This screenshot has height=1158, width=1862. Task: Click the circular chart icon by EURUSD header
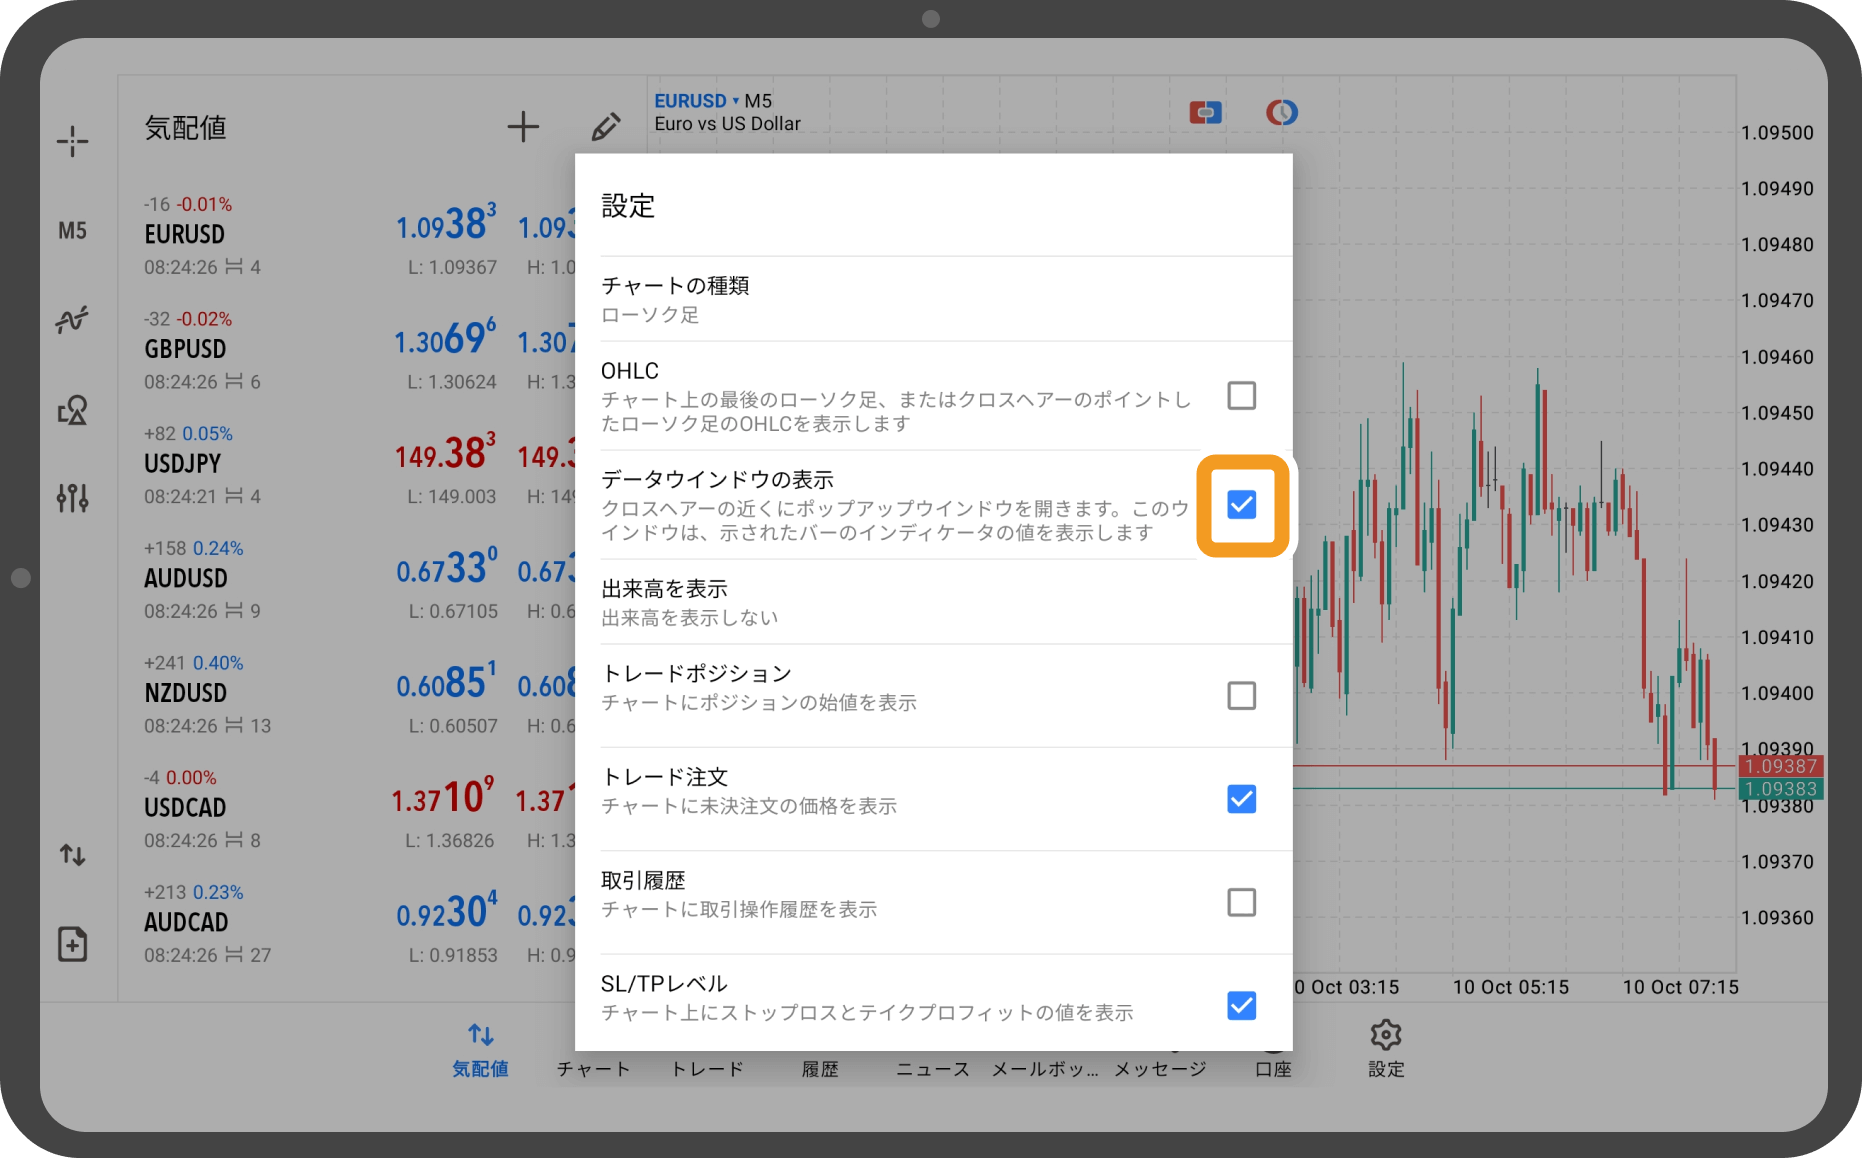coord(1281,113)
